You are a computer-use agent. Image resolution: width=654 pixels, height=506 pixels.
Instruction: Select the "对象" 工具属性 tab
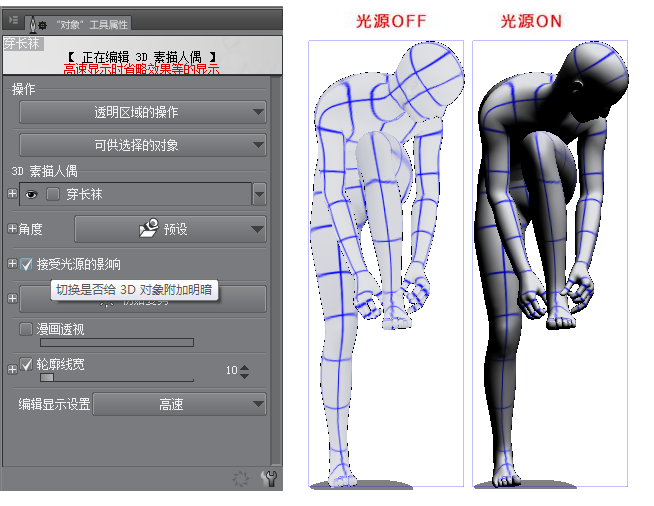(78, 24)
